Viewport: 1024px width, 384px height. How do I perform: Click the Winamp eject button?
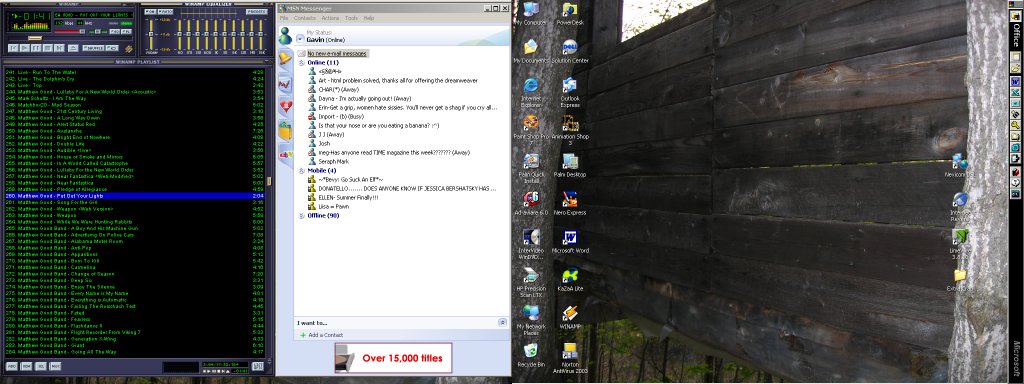click(x=73, y=48)
